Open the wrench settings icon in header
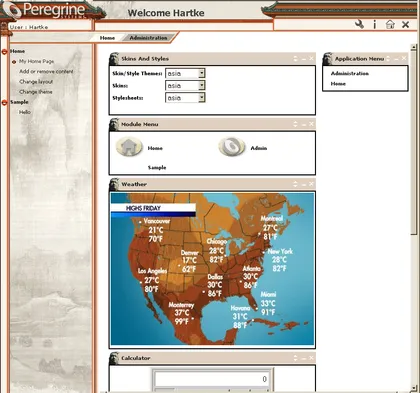 [x=359, y=24]
